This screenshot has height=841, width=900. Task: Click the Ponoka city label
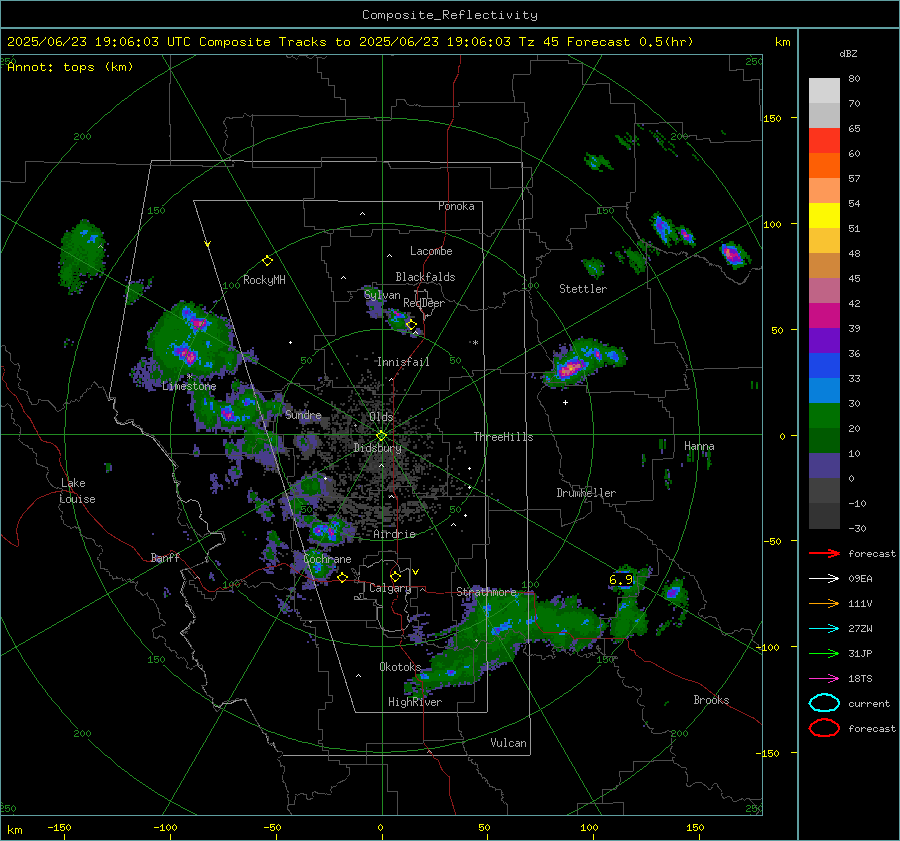point(456,206)
